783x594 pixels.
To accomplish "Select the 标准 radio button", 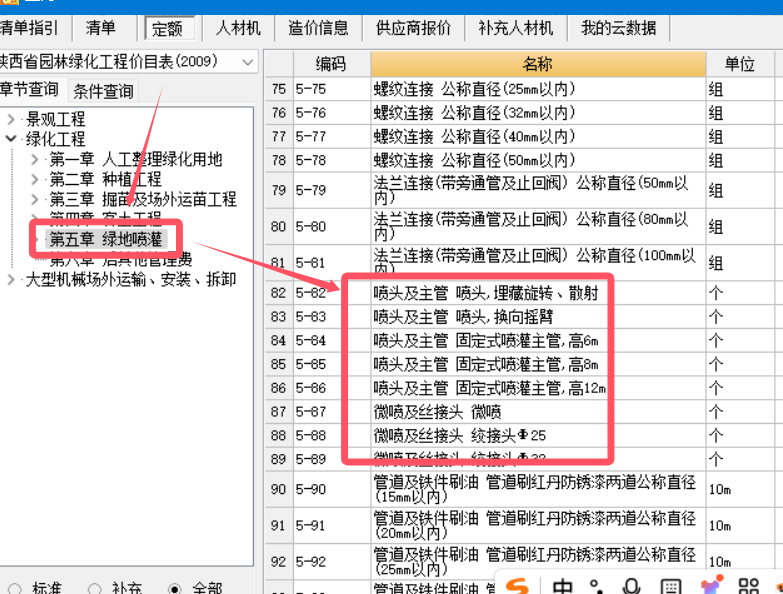I will point(15,589).
